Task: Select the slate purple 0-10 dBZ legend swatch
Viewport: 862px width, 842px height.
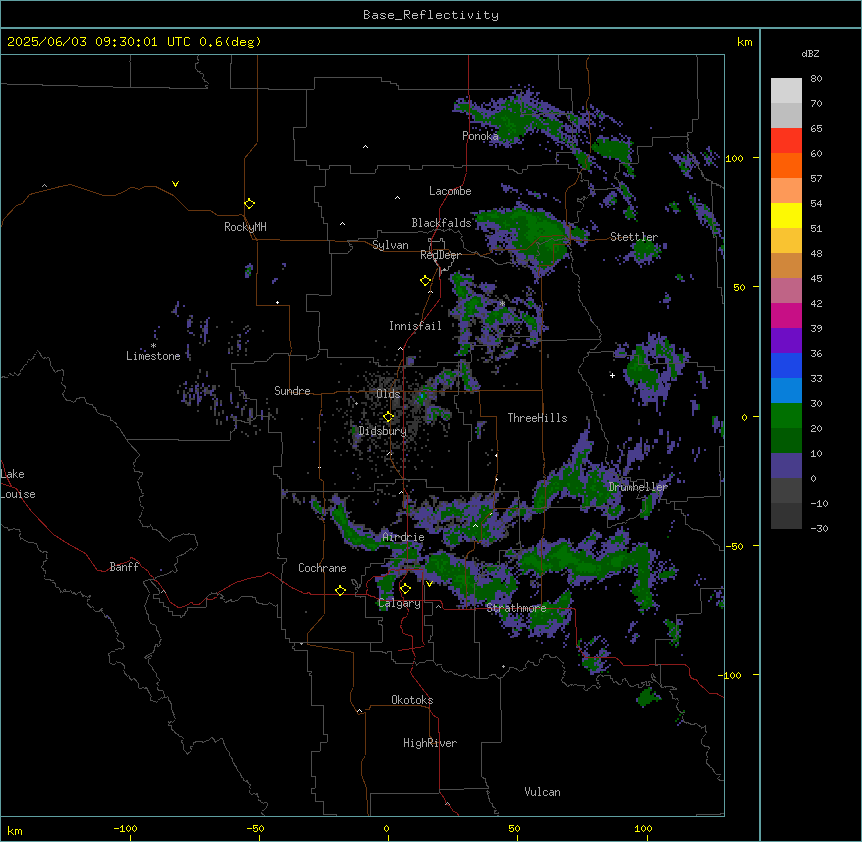Action: click(786, 466)
